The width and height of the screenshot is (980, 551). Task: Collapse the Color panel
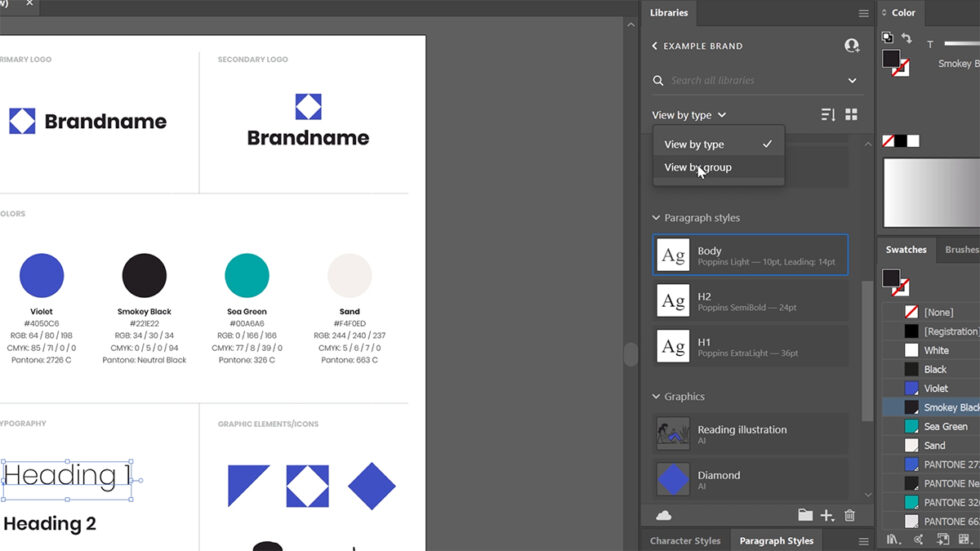point(884,12)
